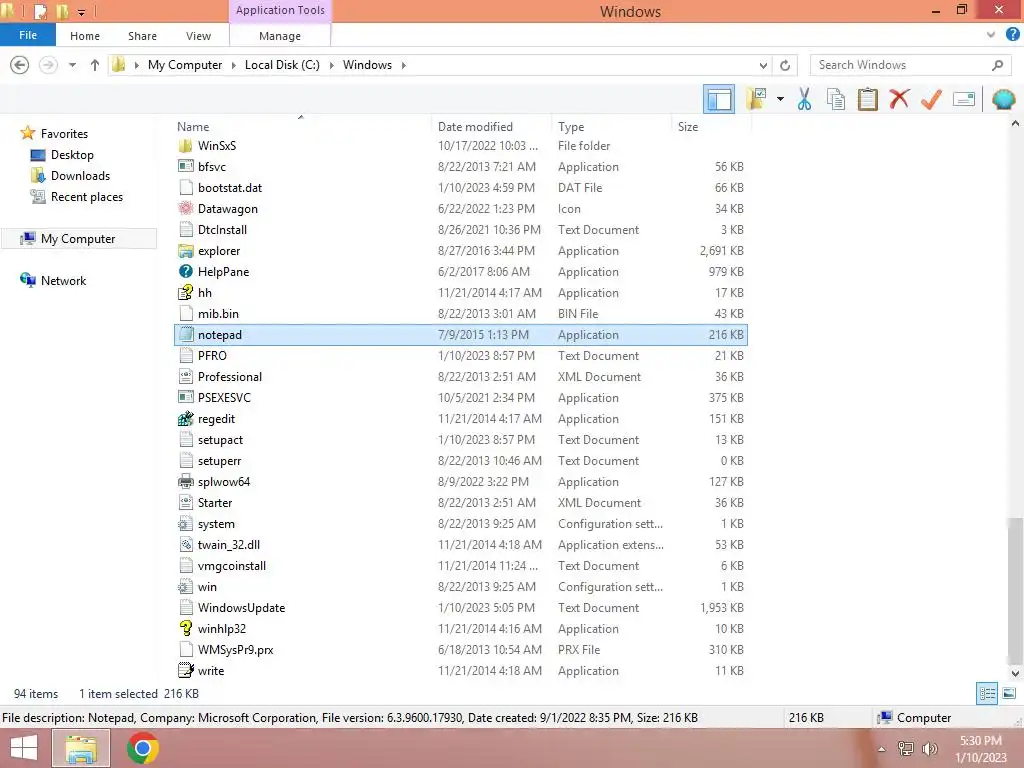Screen dimensions: 1024x768
Task: Select the winhlp32 file icon
Action: point(185,629)
